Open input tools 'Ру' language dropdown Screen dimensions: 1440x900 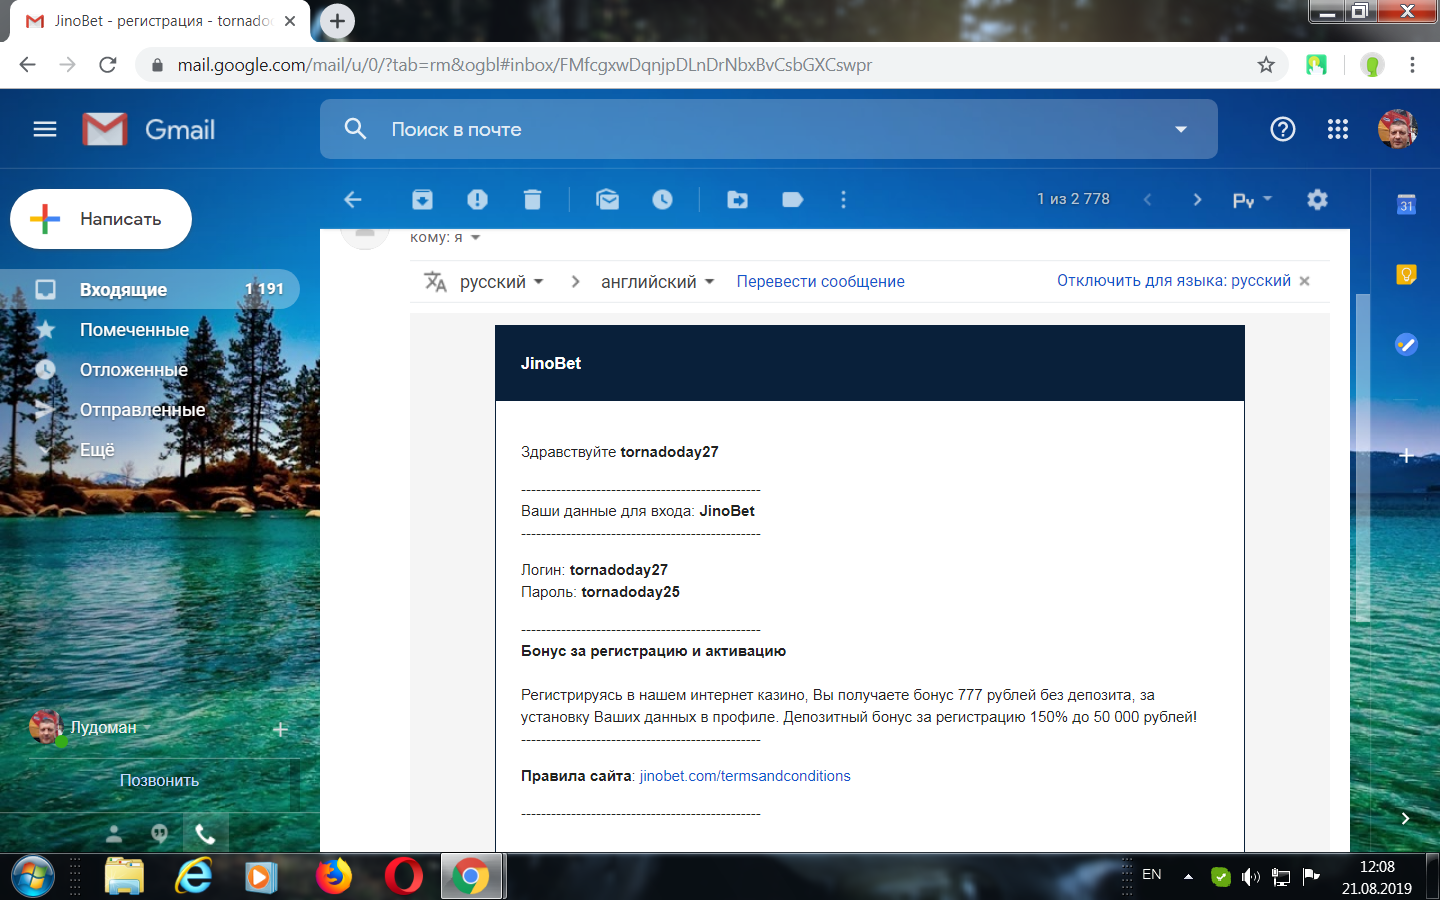(1252, 199)
